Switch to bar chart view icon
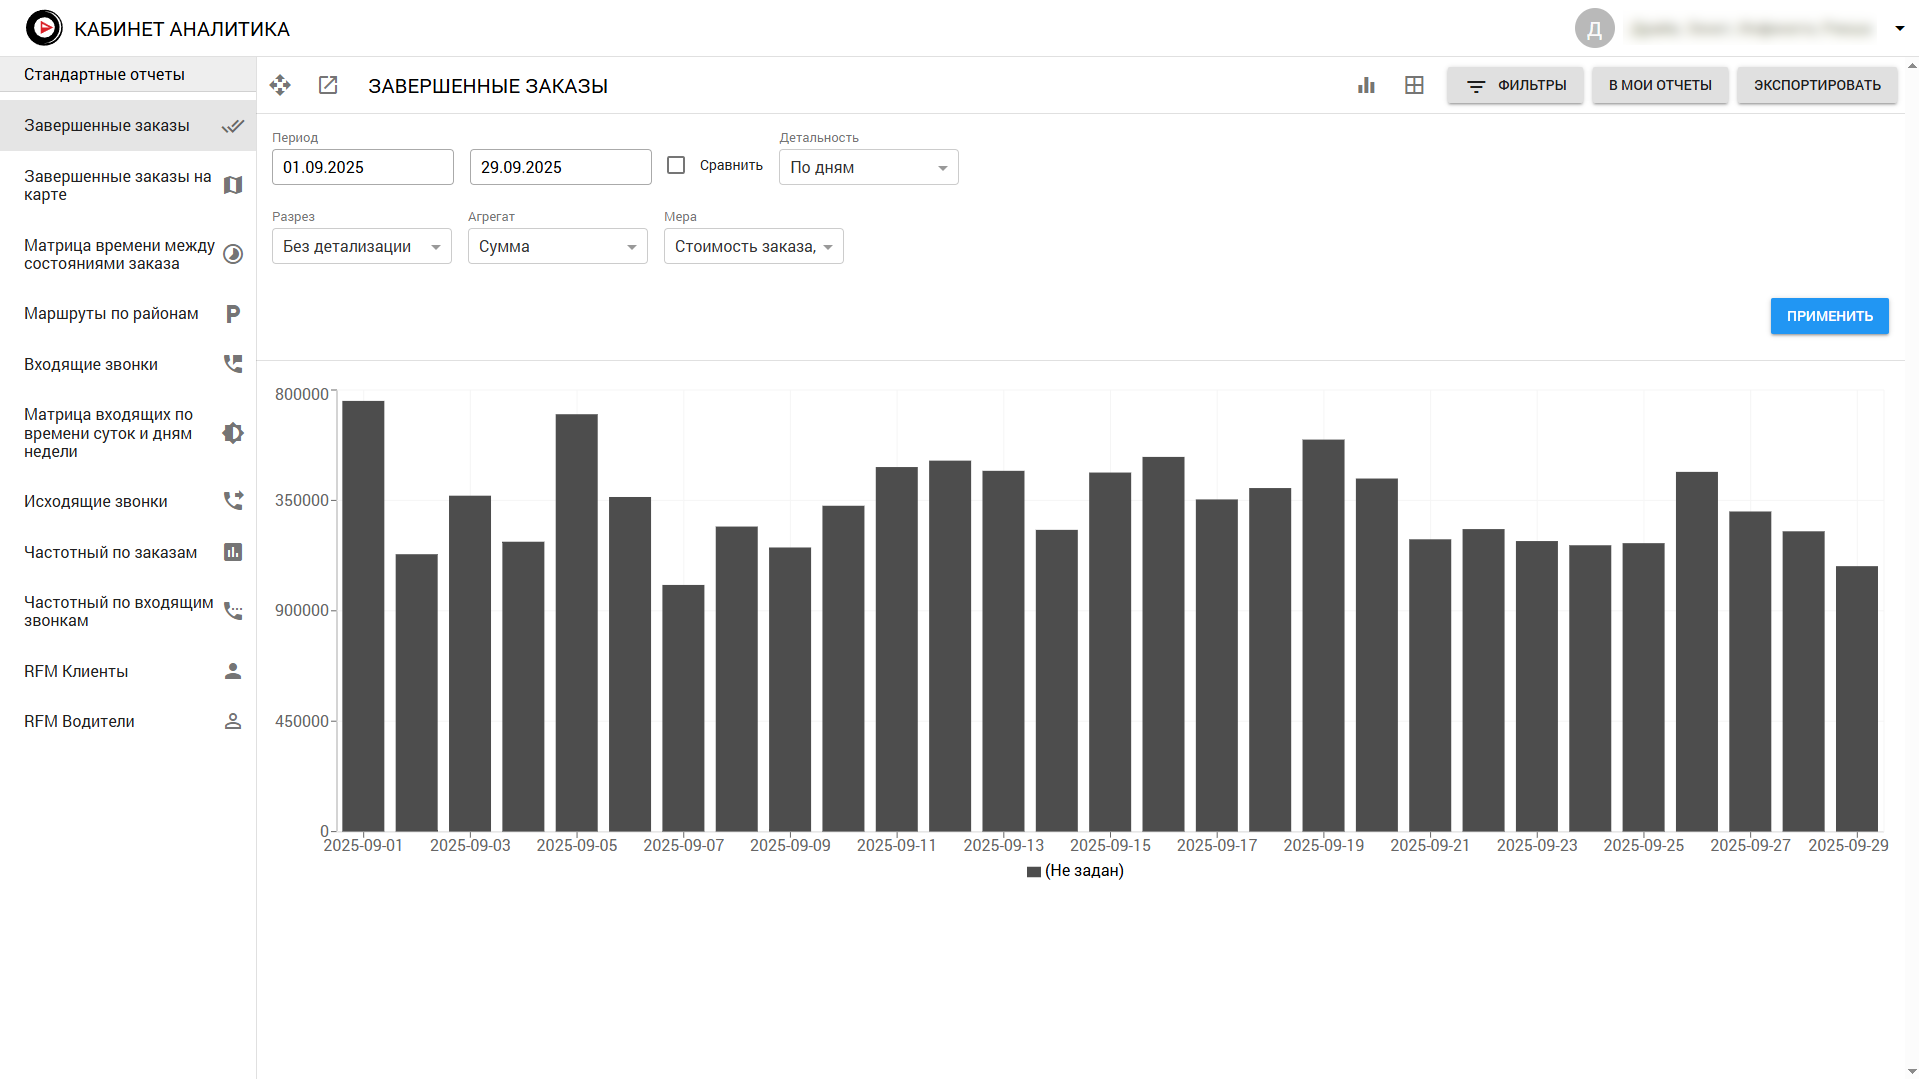 [1366, 85]
